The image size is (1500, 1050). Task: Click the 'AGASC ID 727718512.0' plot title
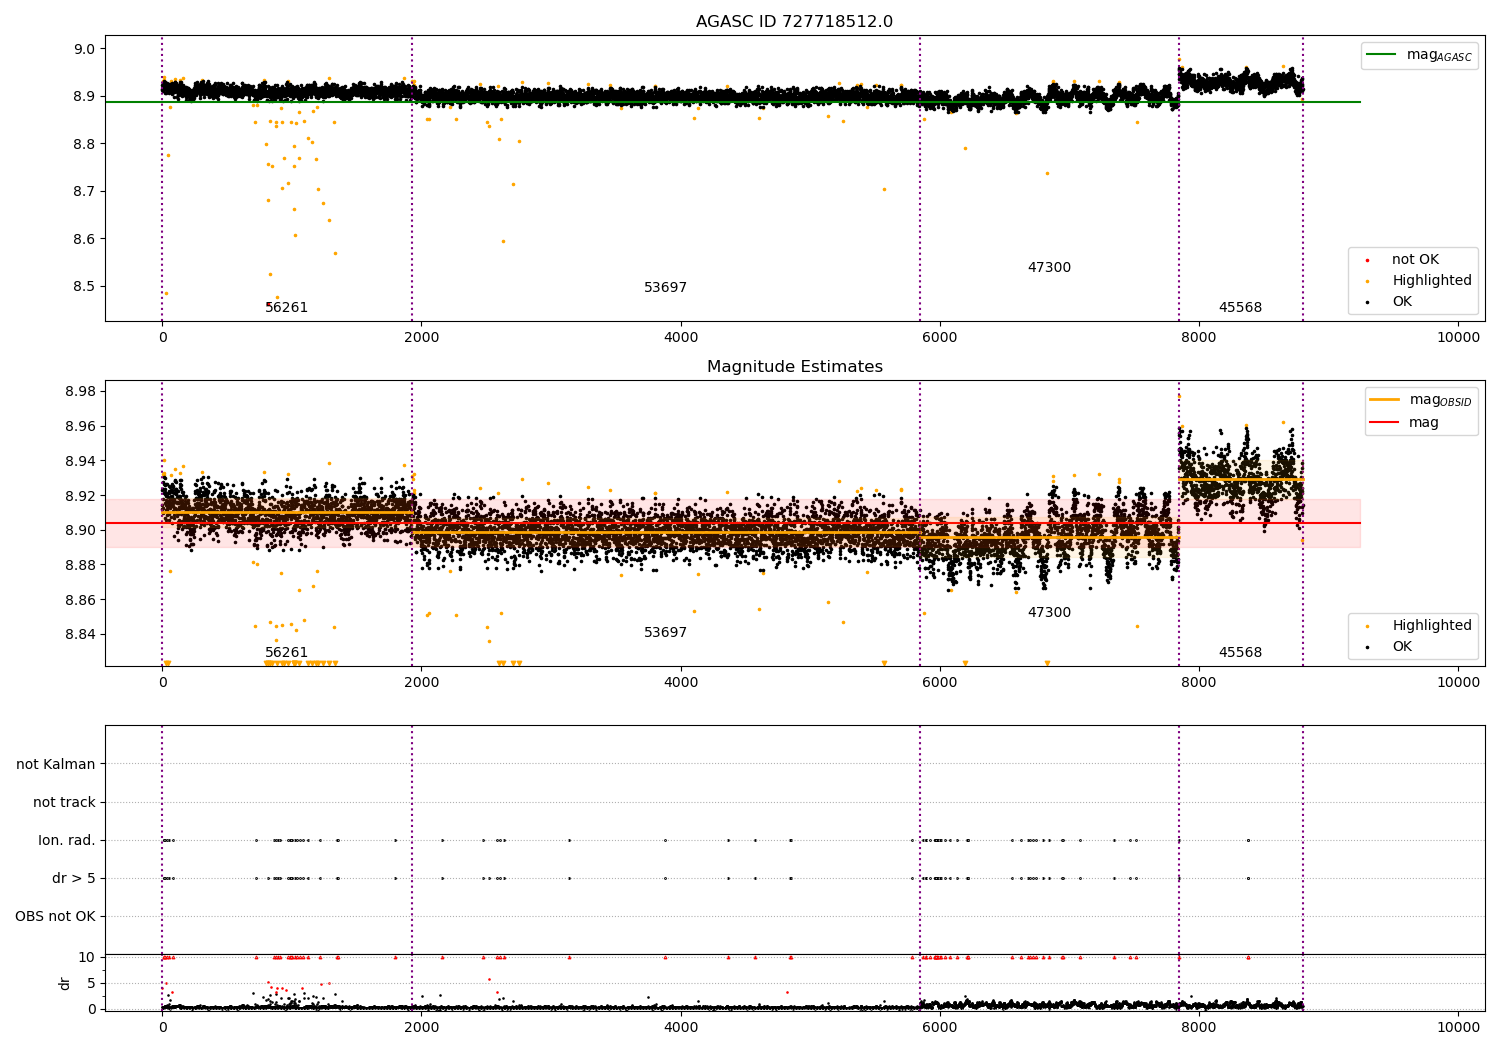click(794, 22)
